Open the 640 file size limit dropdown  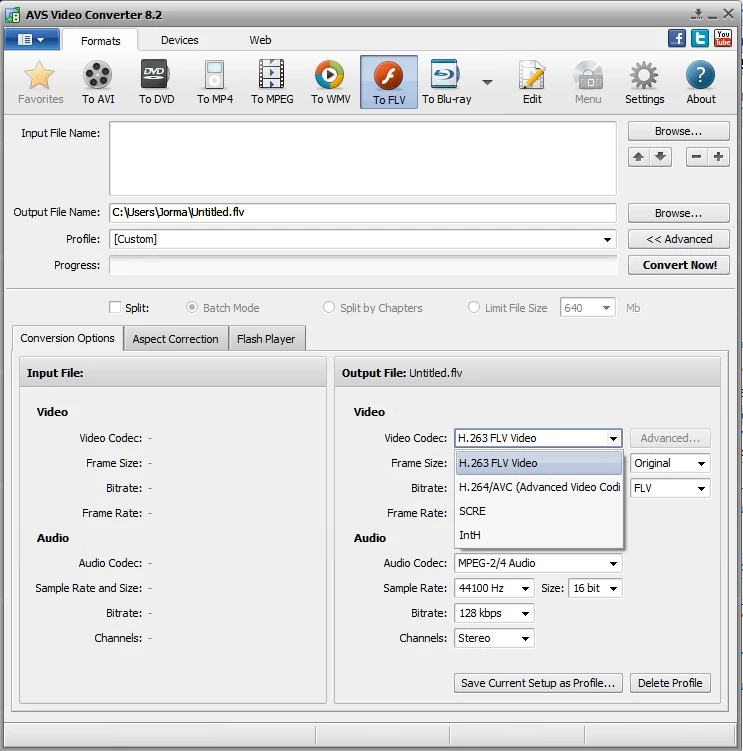(x=588, y=307)
